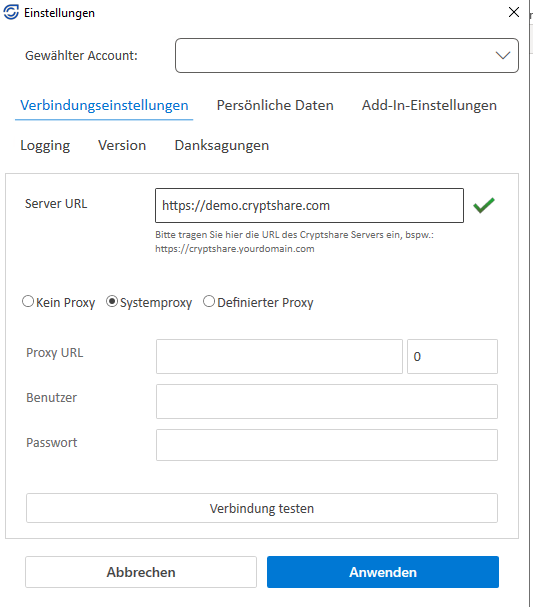
Task: Click the Passwort label
Action: point(51,442)
